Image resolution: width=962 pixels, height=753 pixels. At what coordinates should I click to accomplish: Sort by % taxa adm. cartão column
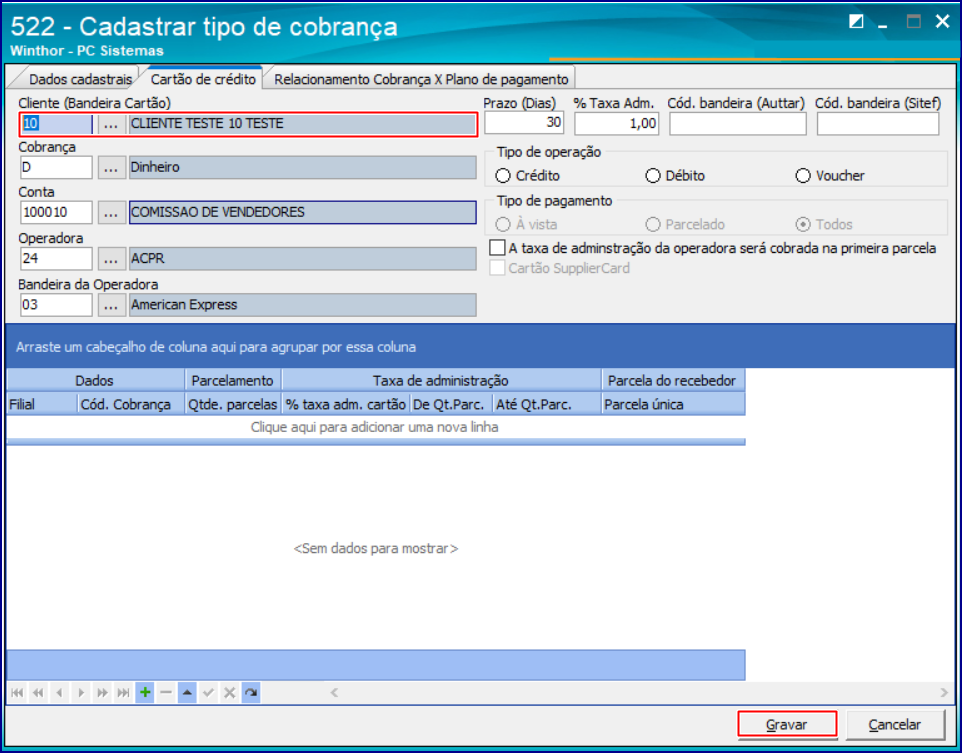click(346, 404)
